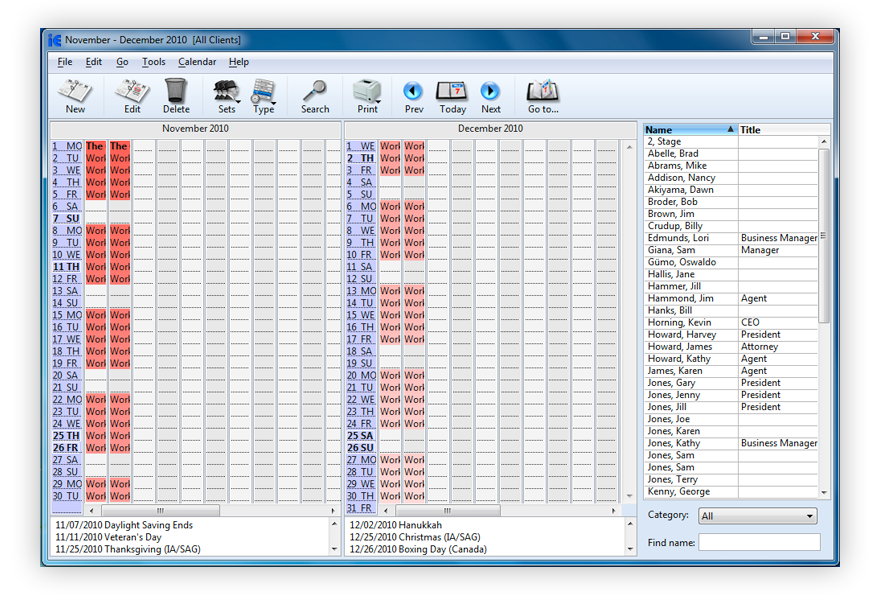Click the application icon in title bar
The image size is (880, 595).
[54, 40]
